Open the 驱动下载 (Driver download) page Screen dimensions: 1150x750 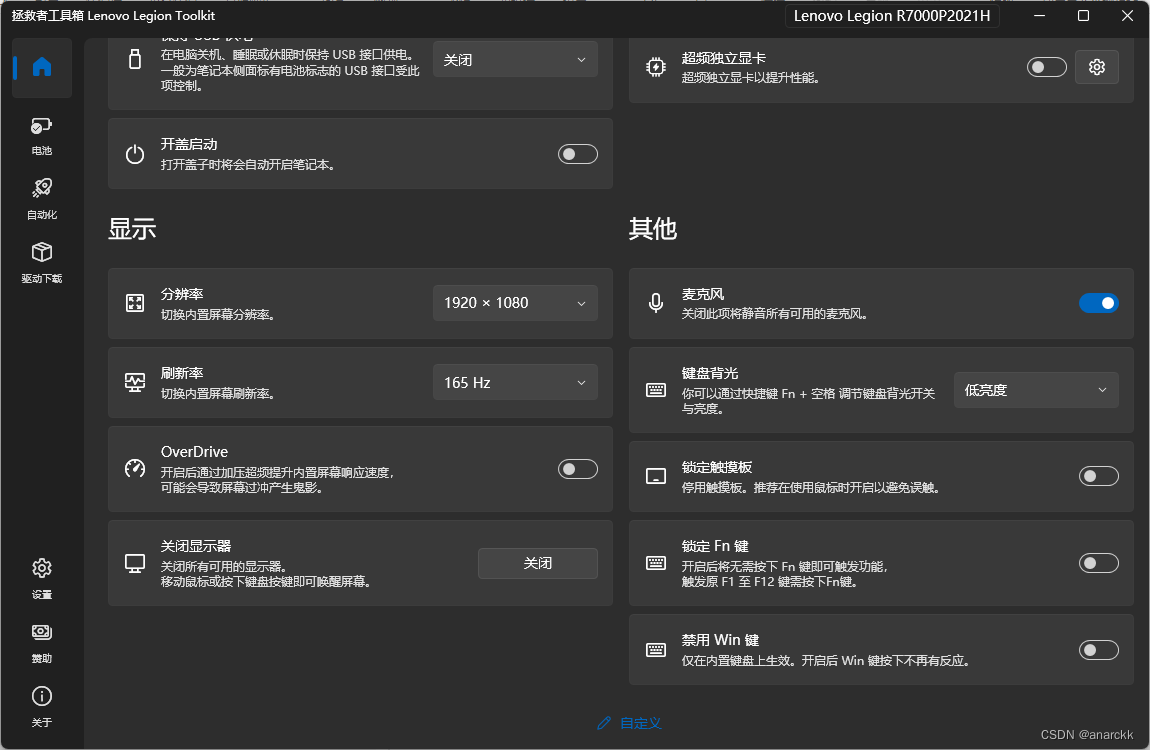pos(42,262)
